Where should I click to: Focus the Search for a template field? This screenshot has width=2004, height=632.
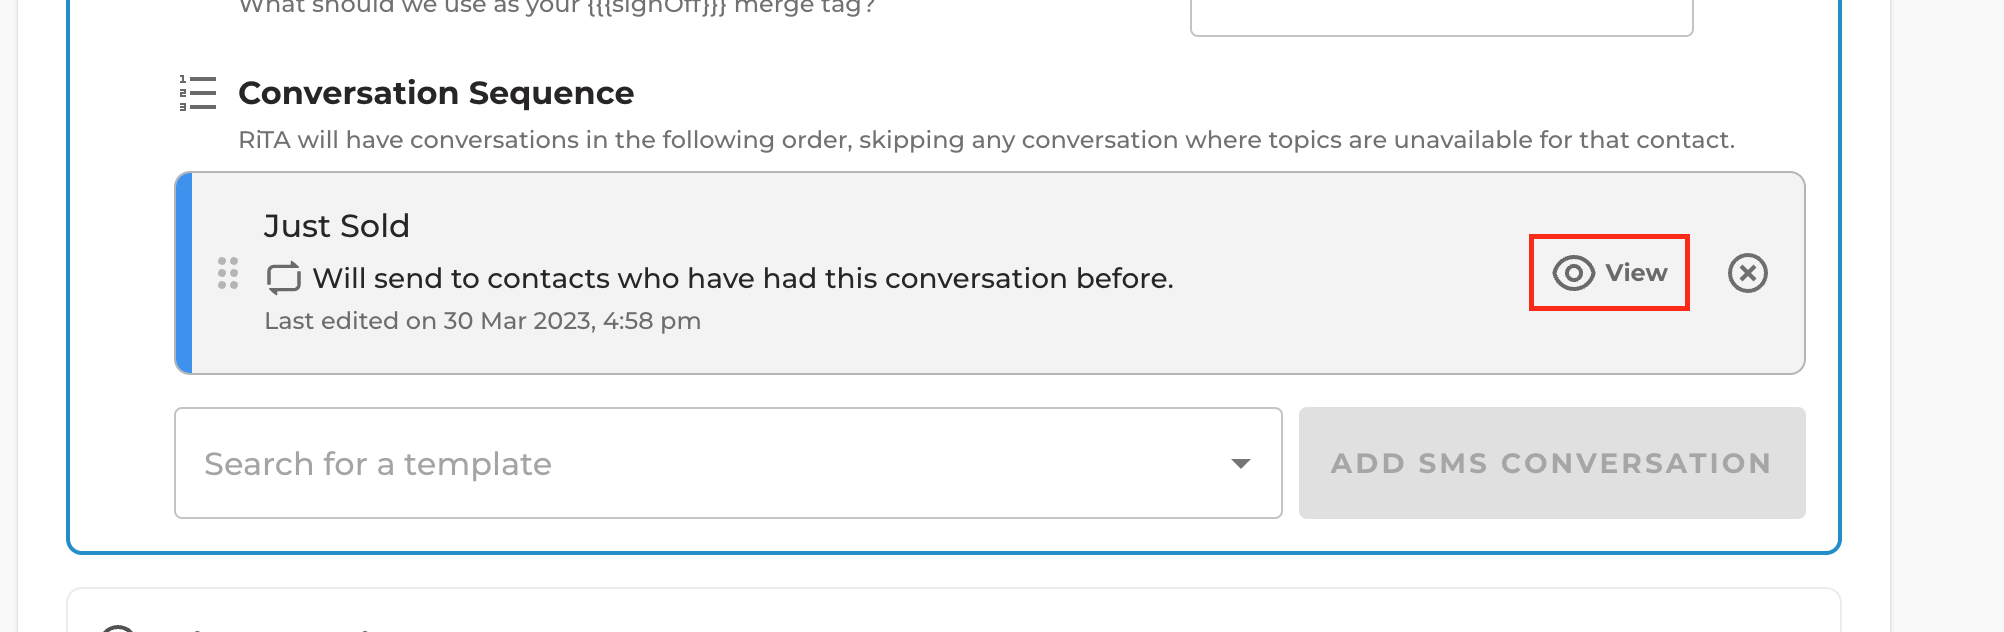pyautogui.click(x=728, y=463)
